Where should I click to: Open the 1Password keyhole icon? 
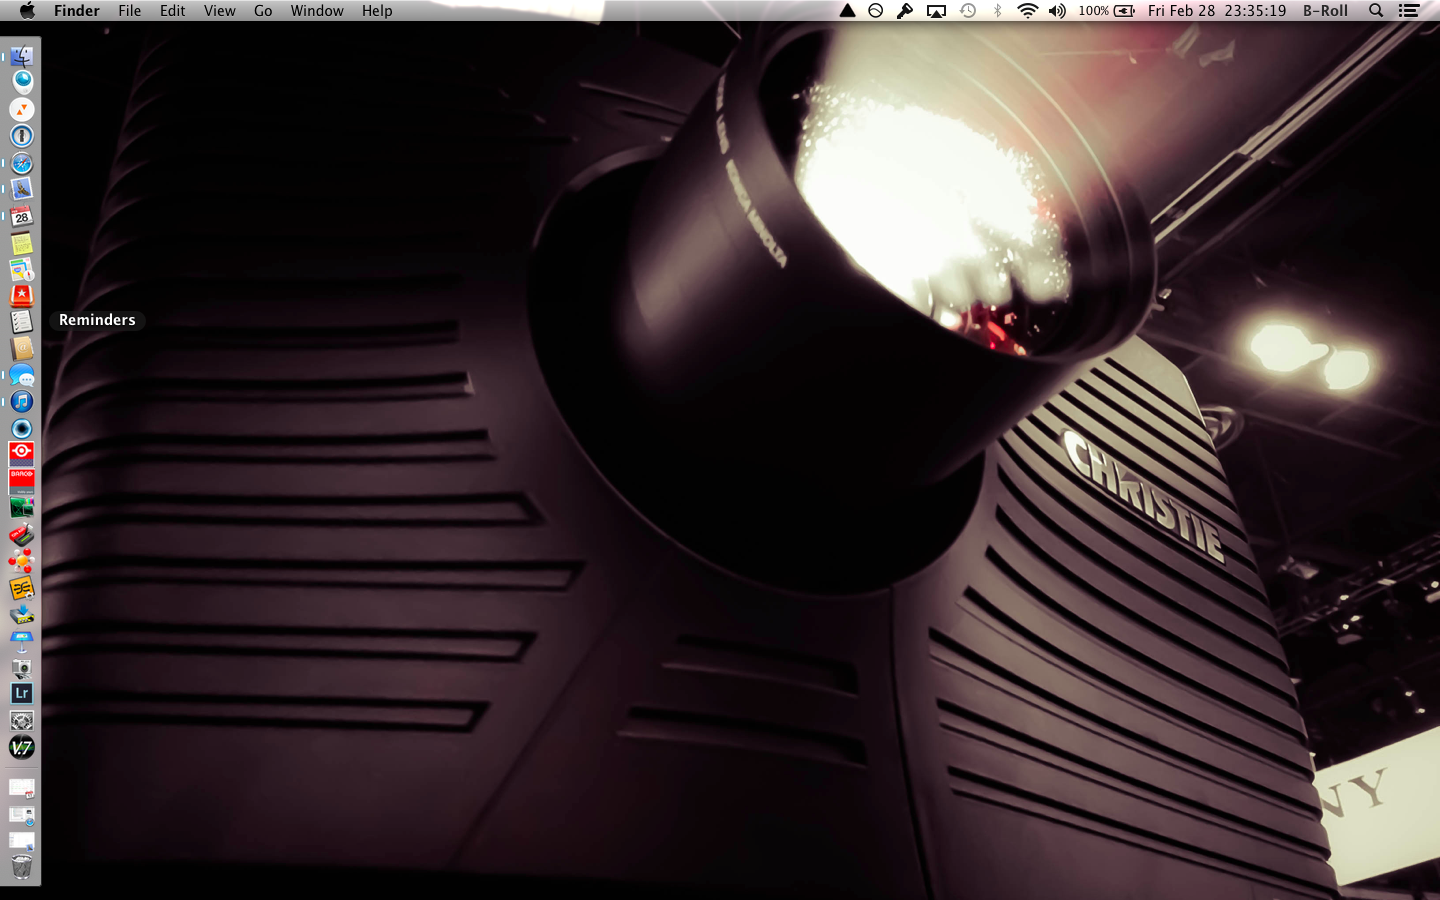[22, 136]
